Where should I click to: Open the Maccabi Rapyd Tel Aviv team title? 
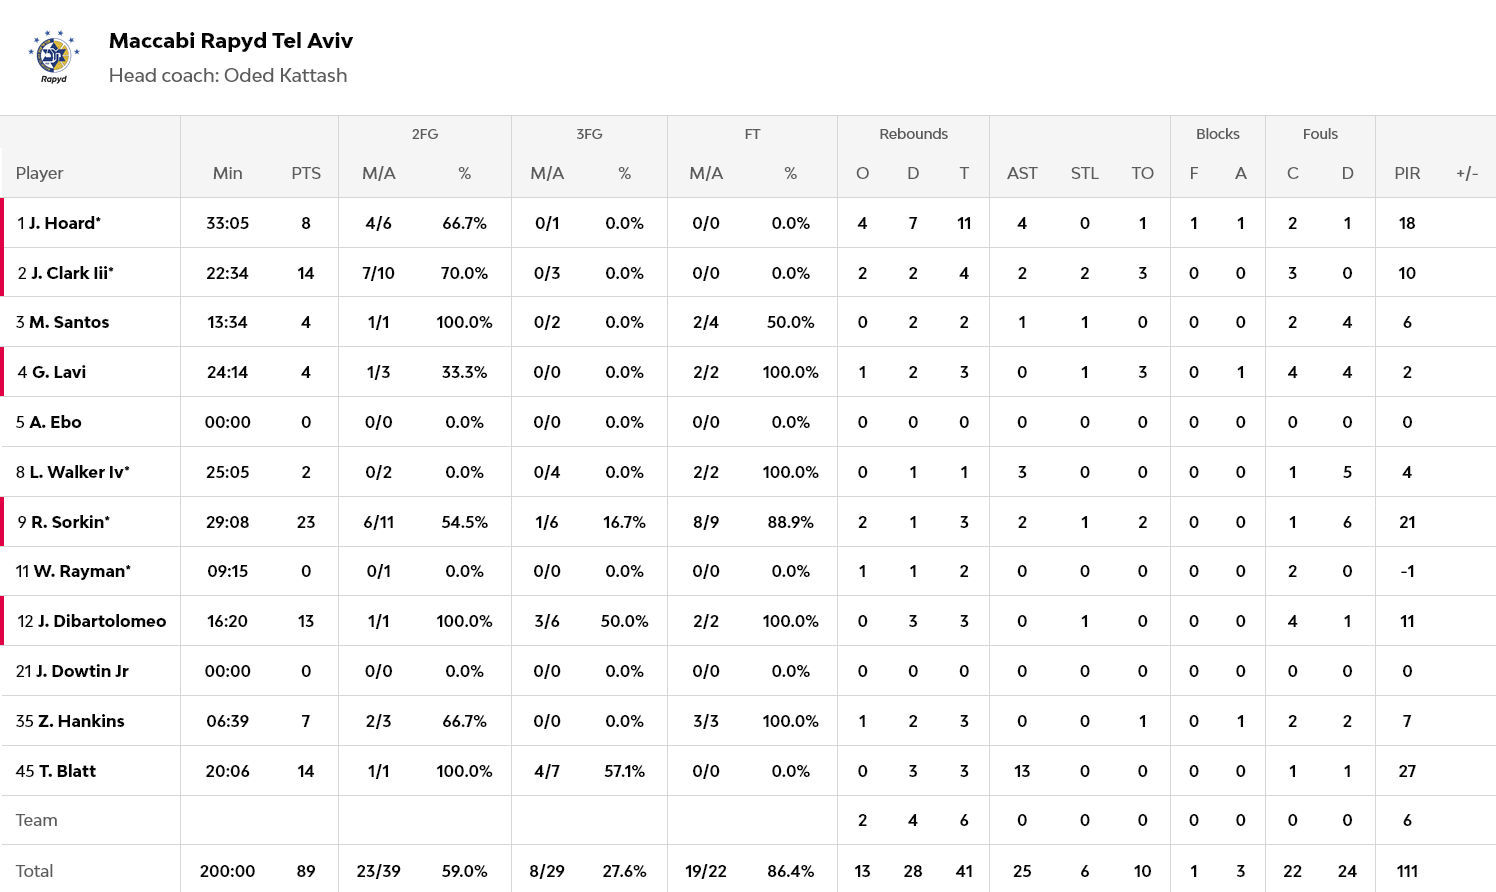pos(230,41)
